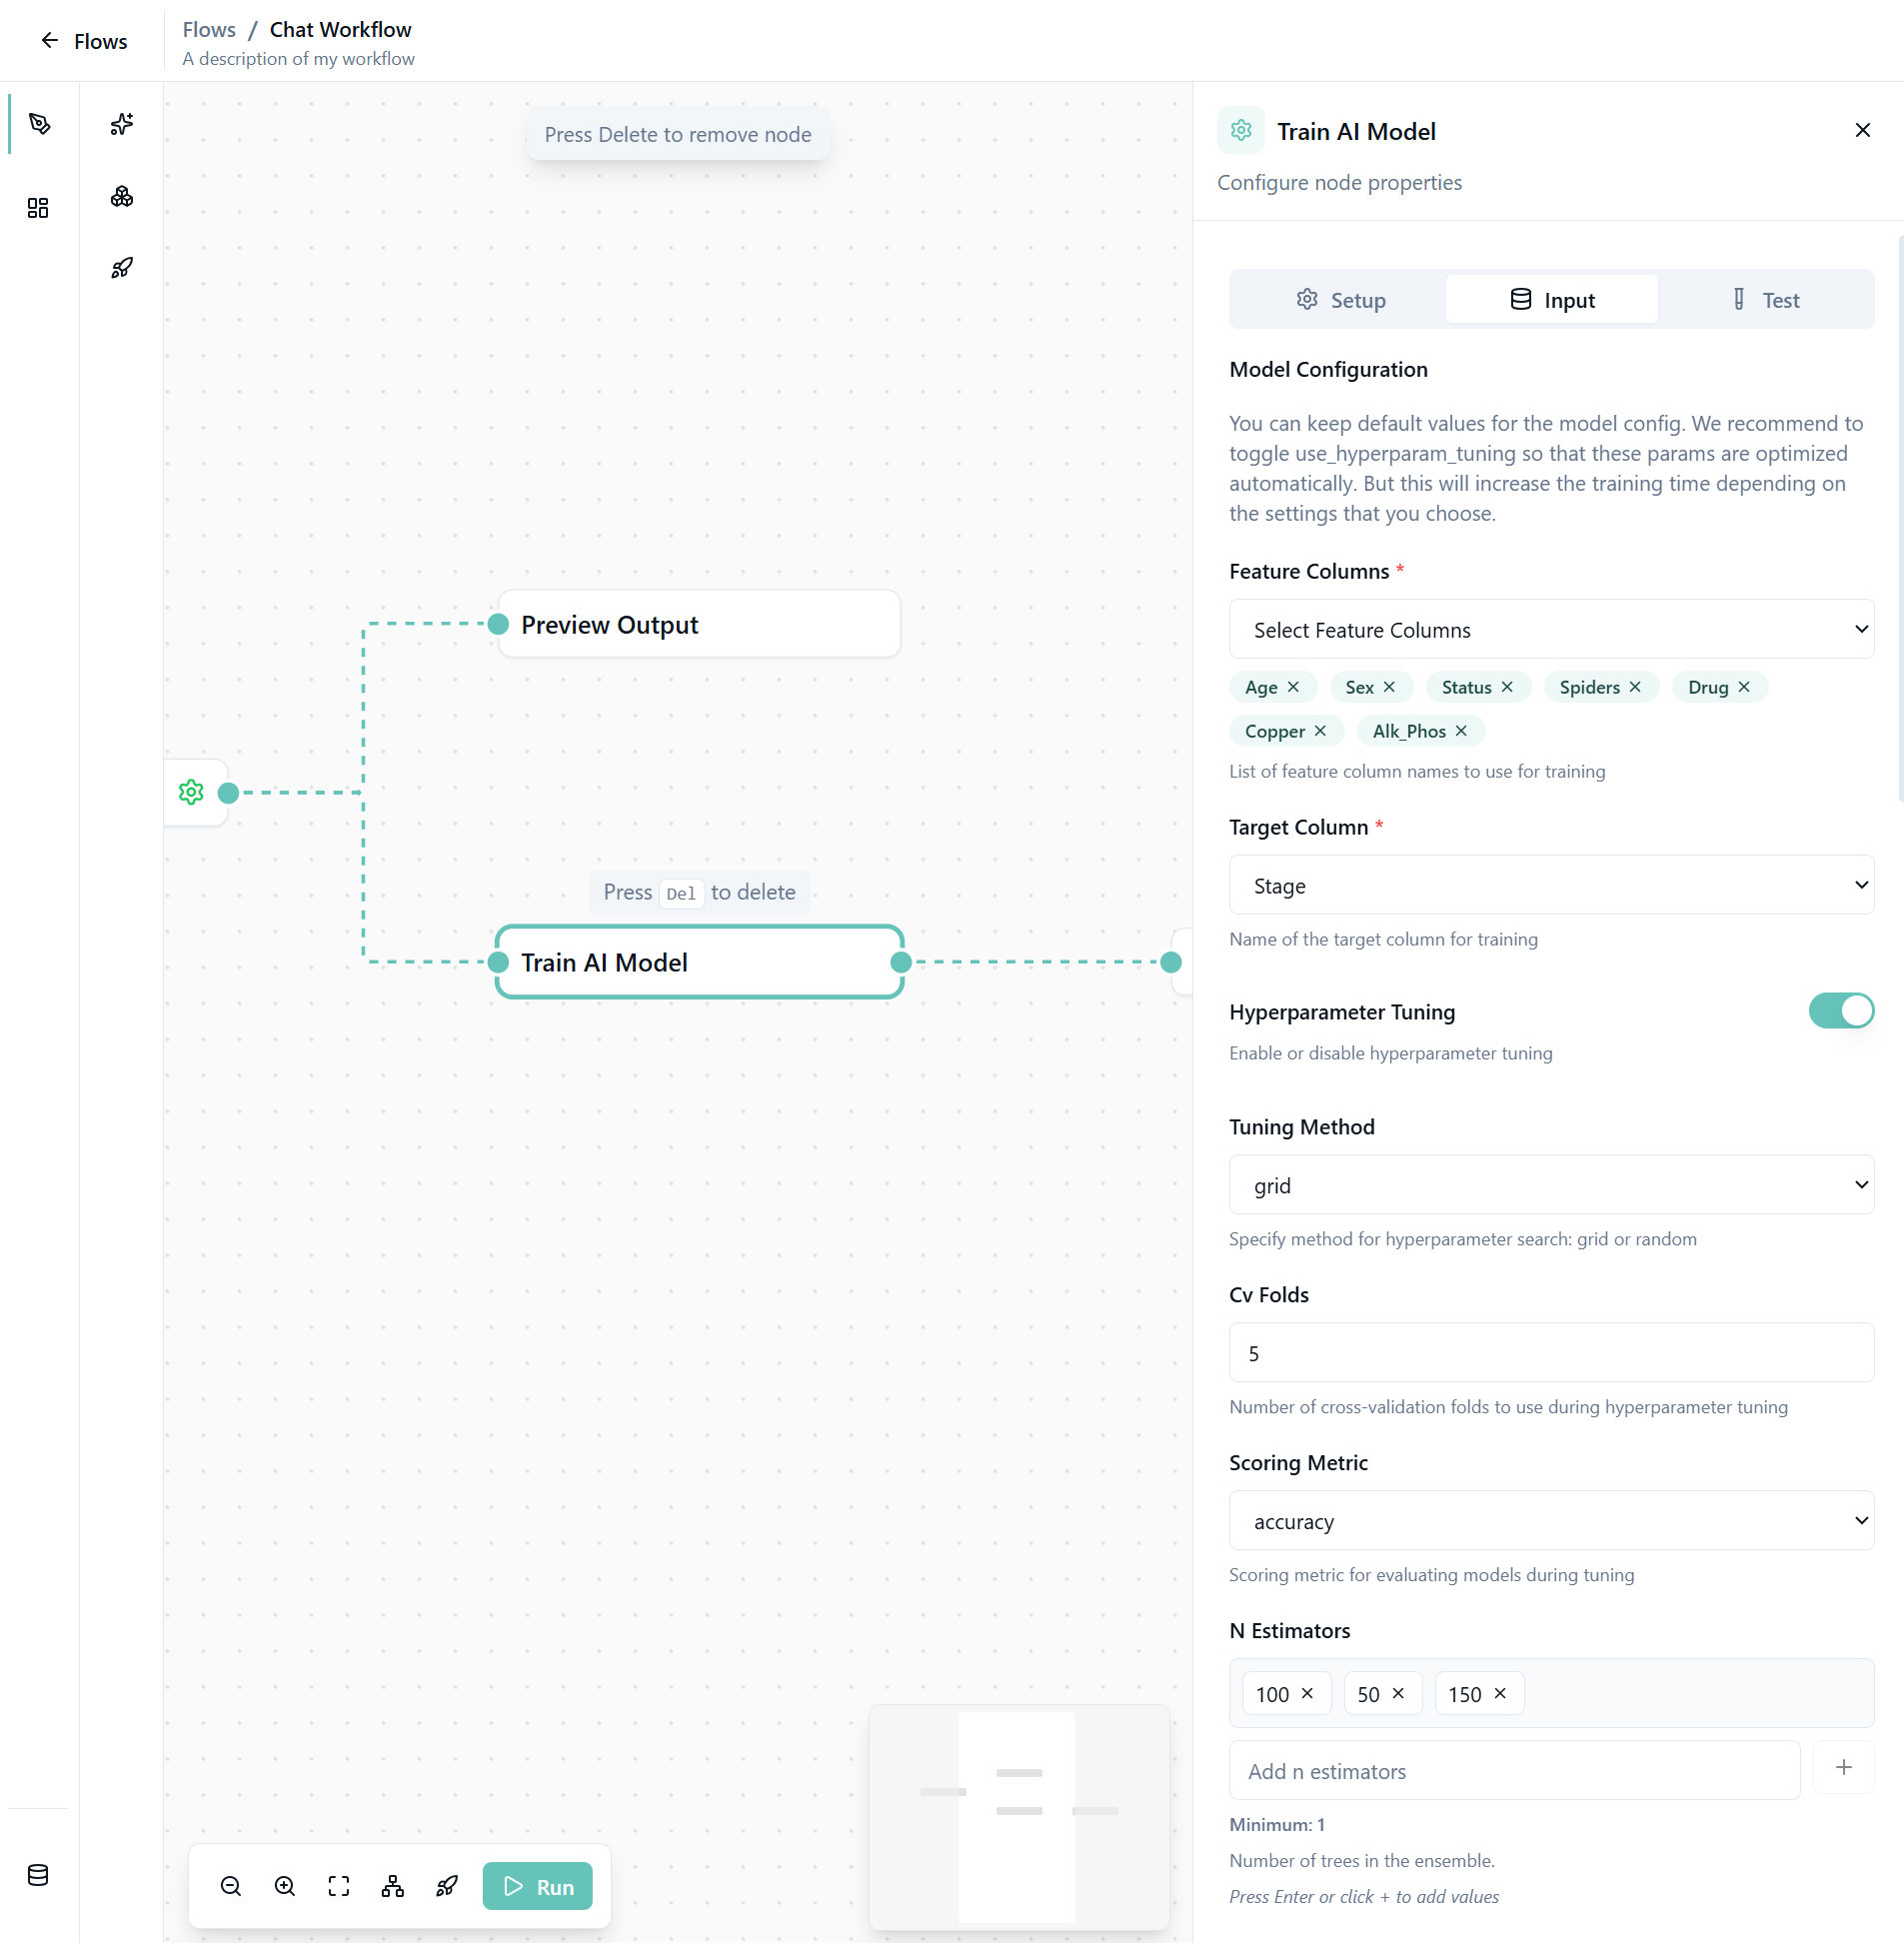This screenshot has width=1904, height=1943.
Task: Click the zoom in magnifier icon
Action: click(x=285, y=1886)
